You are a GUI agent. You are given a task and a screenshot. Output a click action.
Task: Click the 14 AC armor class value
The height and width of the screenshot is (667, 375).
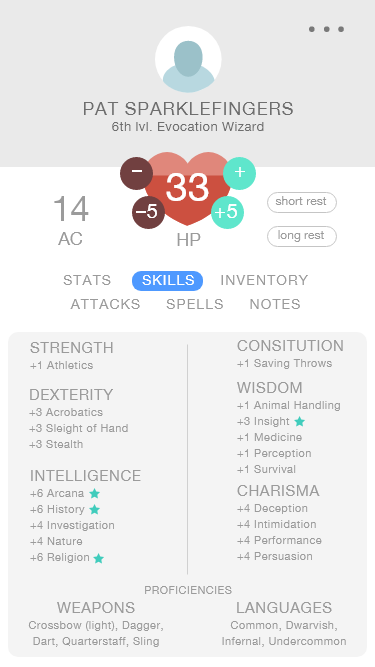coord(71,208)
